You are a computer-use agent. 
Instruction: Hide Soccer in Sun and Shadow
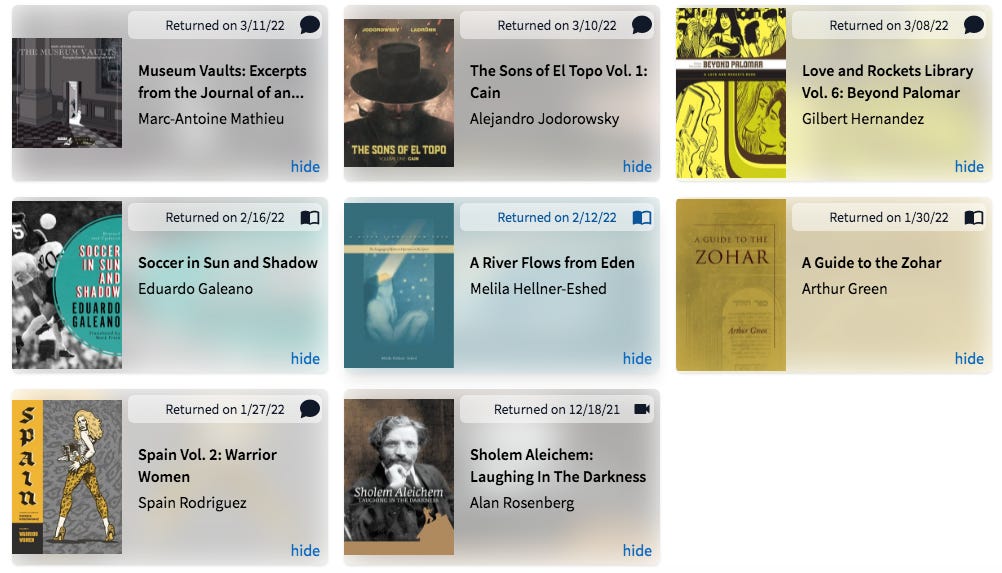[x=305, y=359]
